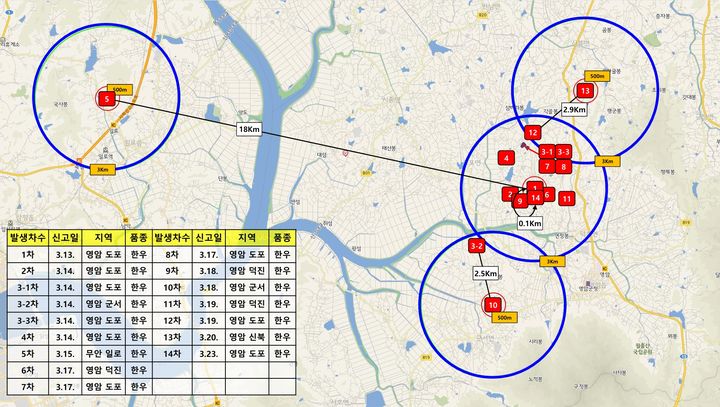Click red marker numbered 1
Screen dimensions: 720x407
(535, 186)
